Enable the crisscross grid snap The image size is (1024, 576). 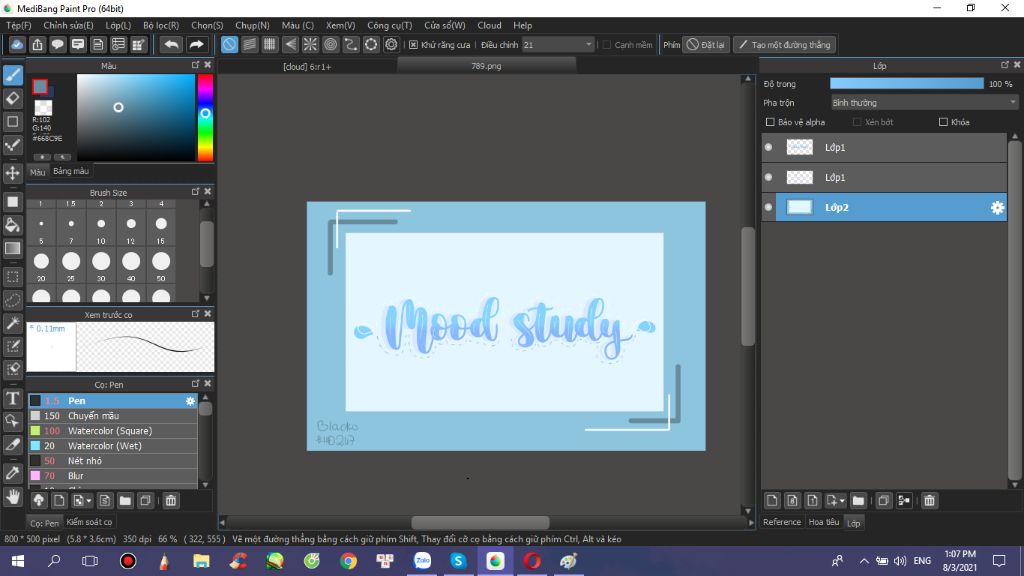270,44
